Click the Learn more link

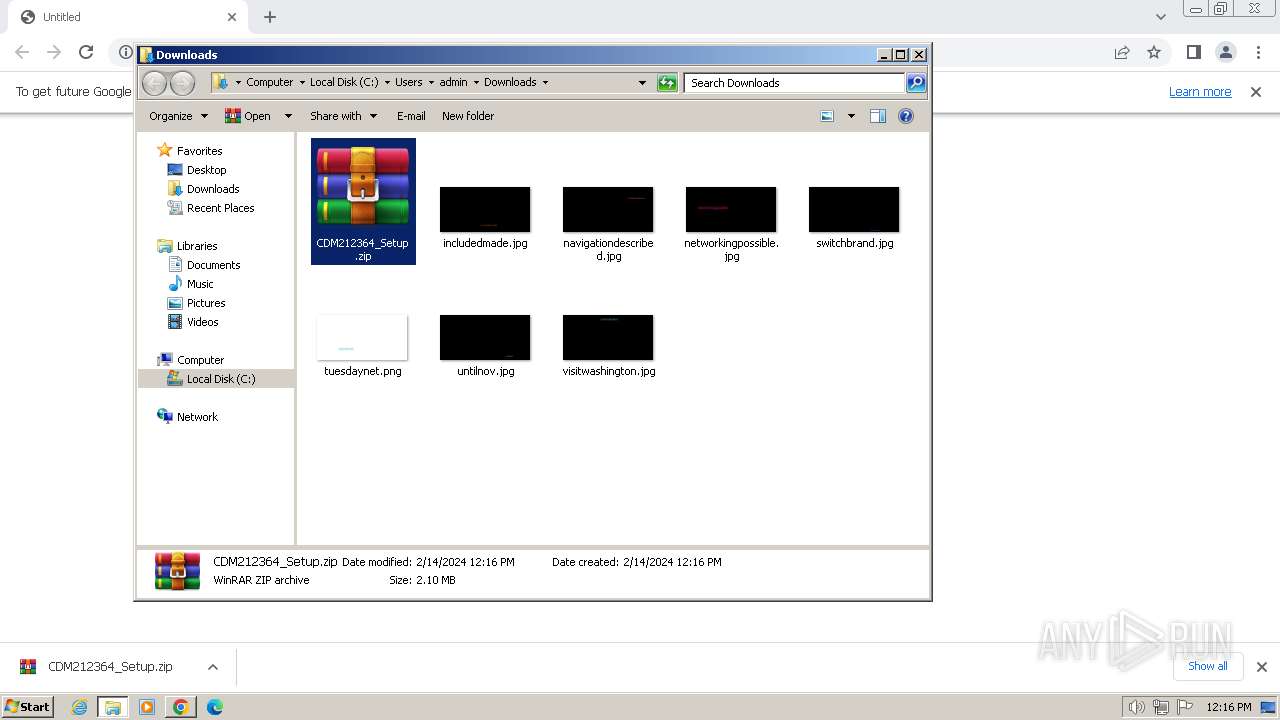1200,92
